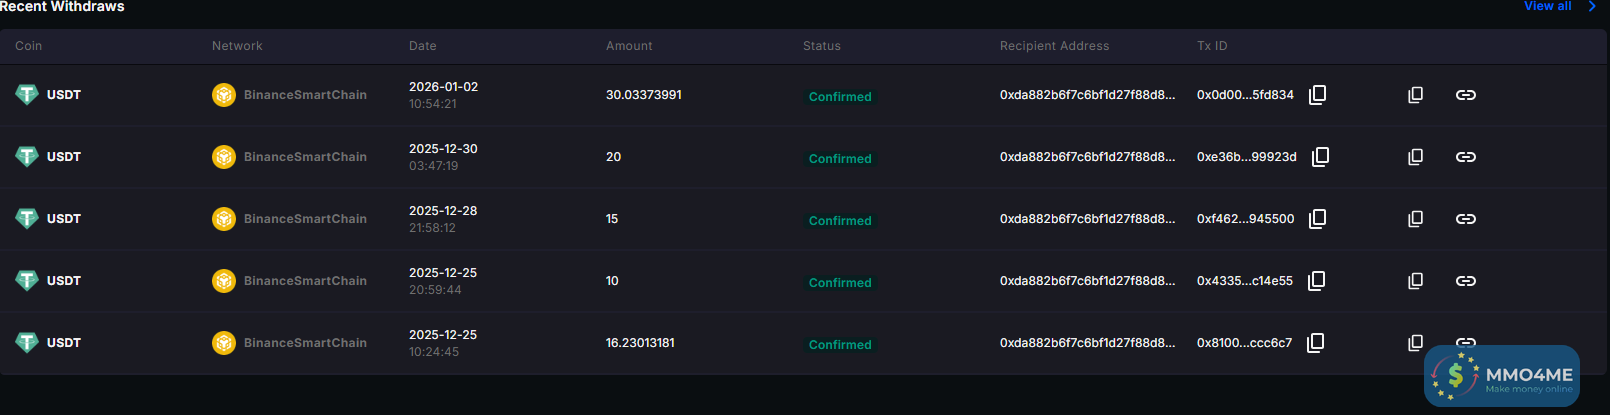The image size is (1610, 415).
Task: Click the small copy icon left of the link icon in the 21:58:12 row
Action: click(x=1415, y=219)
